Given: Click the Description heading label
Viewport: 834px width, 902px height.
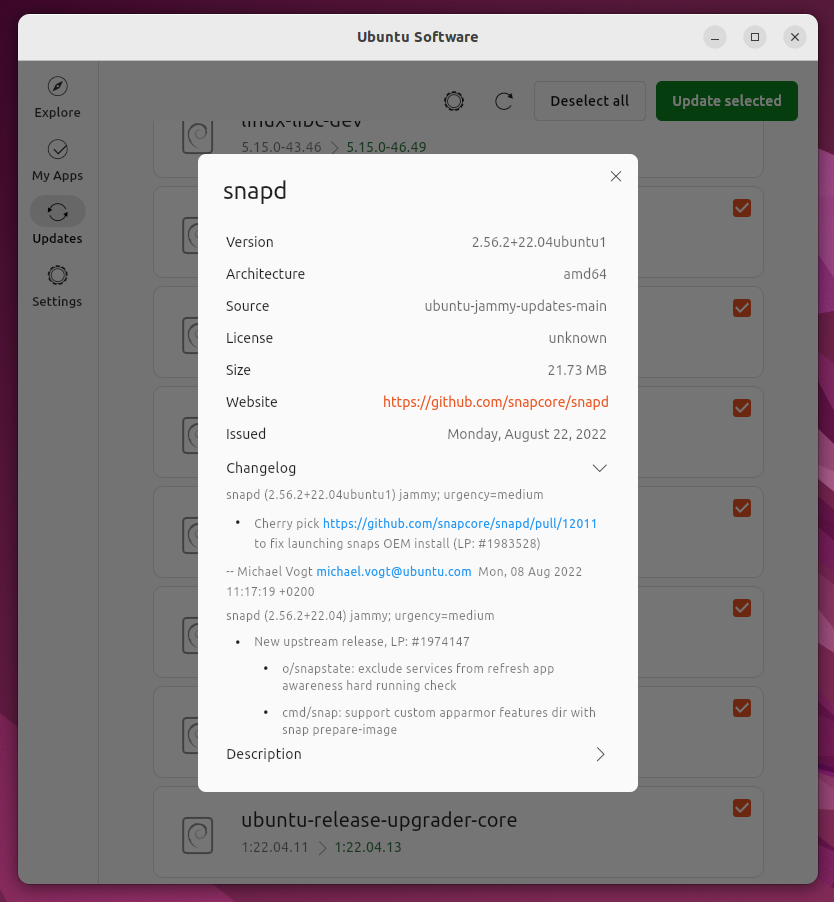Looking at the screenshot, I should [263, 754].
